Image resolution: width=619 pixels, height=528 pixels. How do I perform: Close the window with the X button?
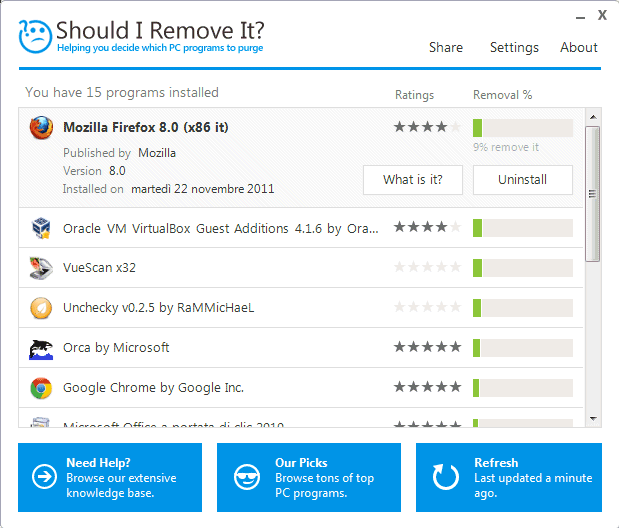[602, 15]
